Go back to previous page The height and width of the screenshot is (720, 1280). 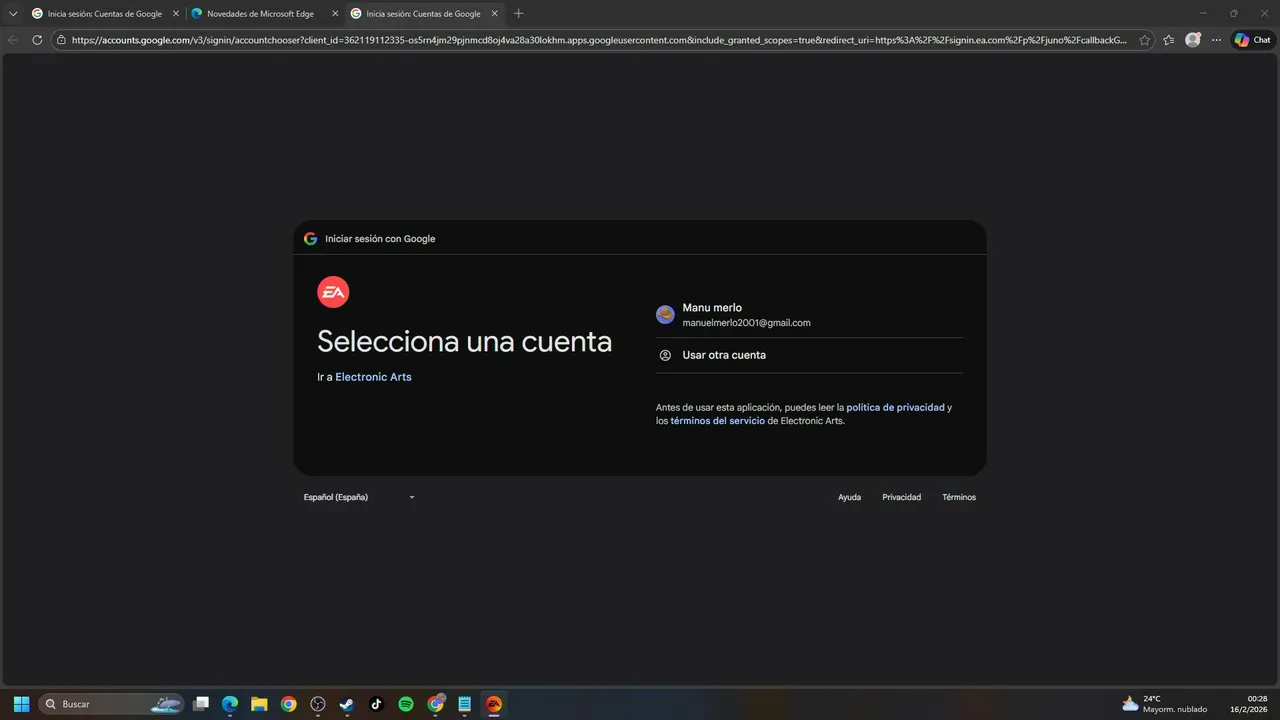pos(13,40)
